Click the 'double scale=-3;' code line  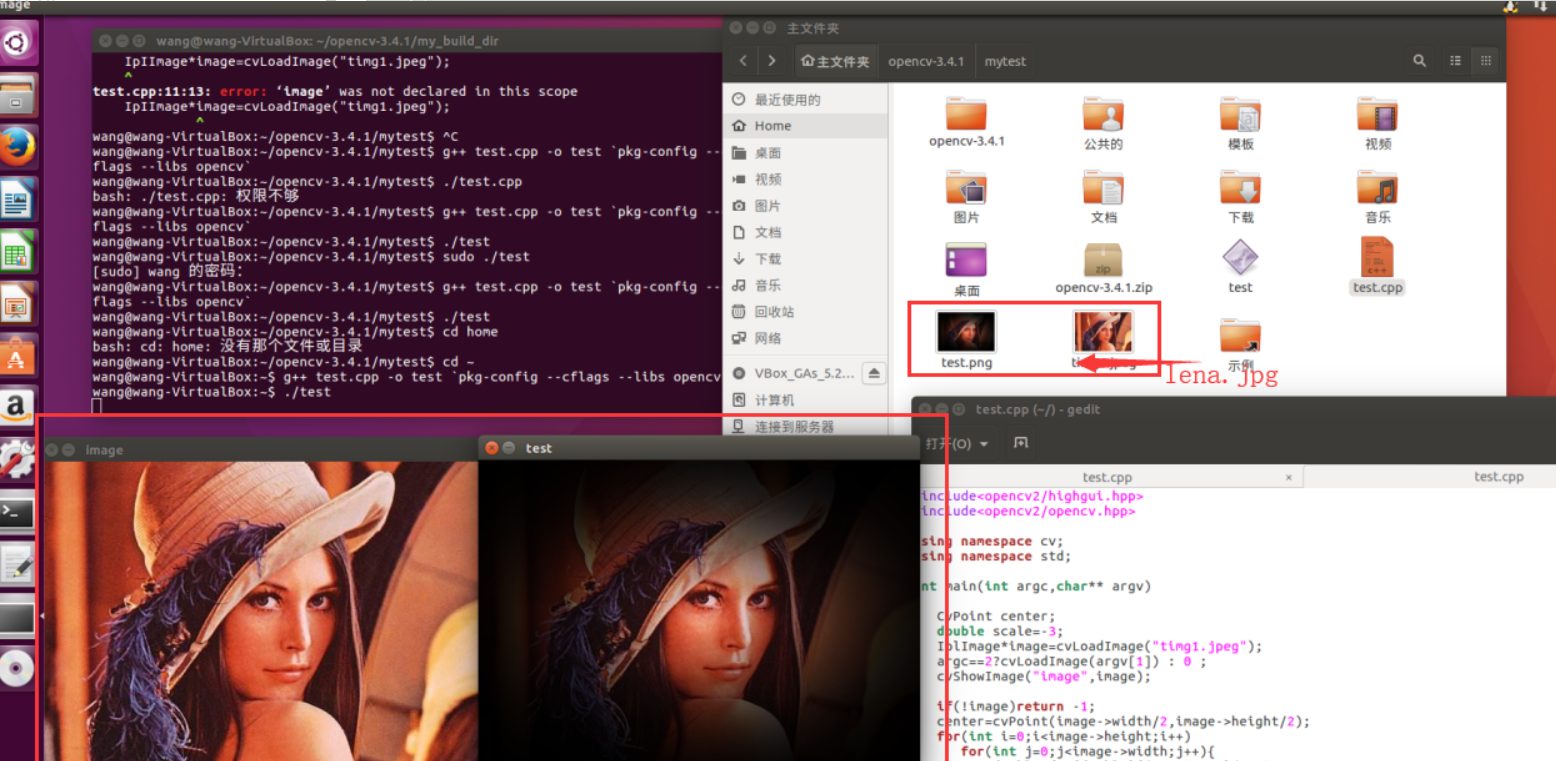click(1000, 631)
